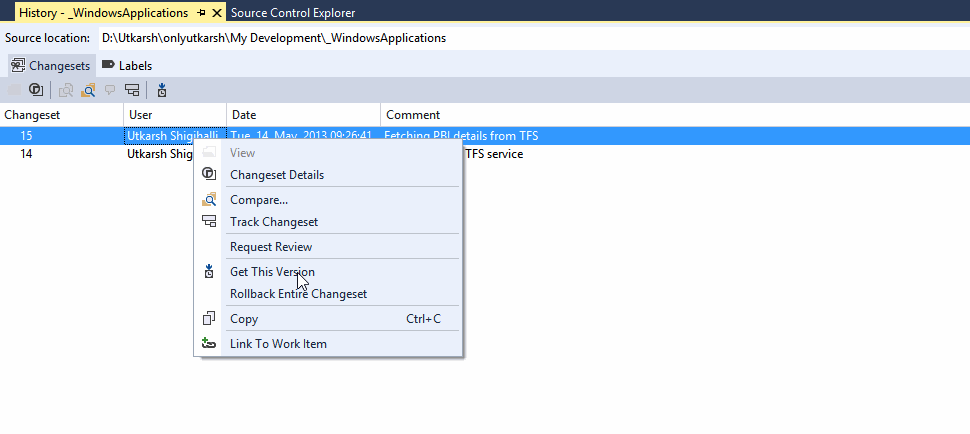The height and width of the screenshot is (434, 970).
Task: Click the Source location path field
Action: point(274,38)
